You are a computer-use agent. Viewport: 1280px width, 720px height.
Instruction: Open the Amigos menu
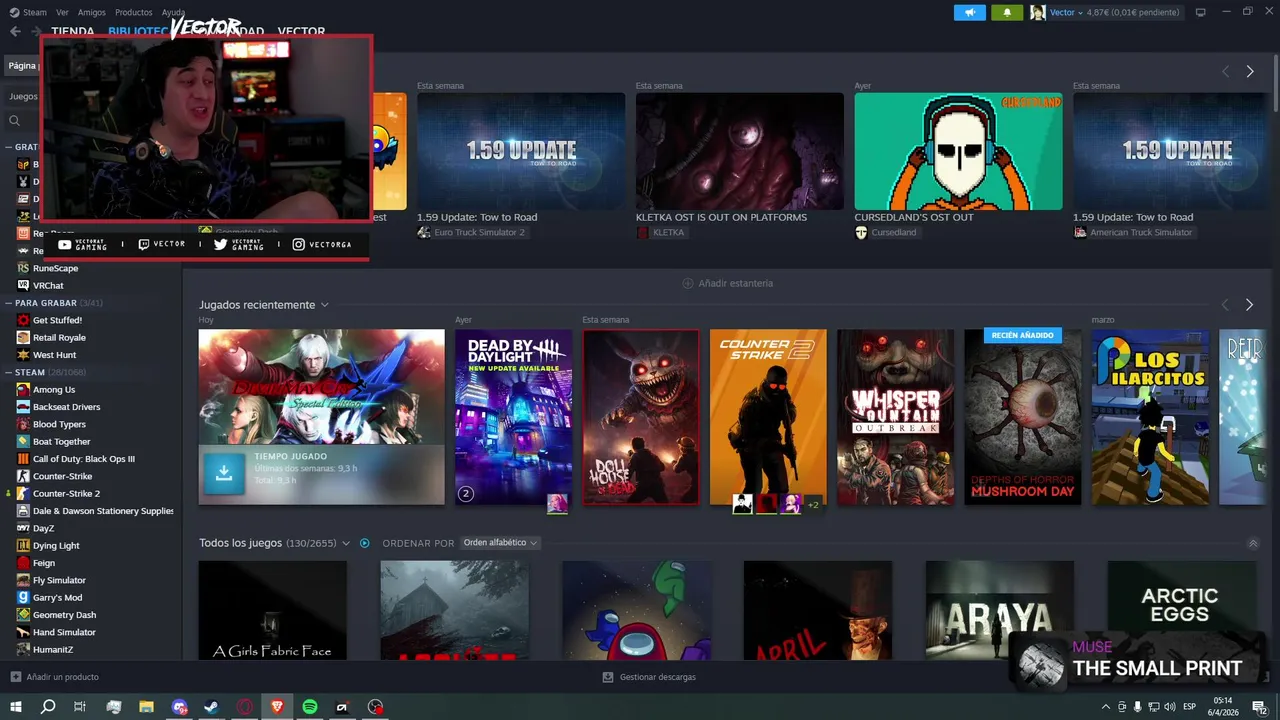tap(92, 12)
